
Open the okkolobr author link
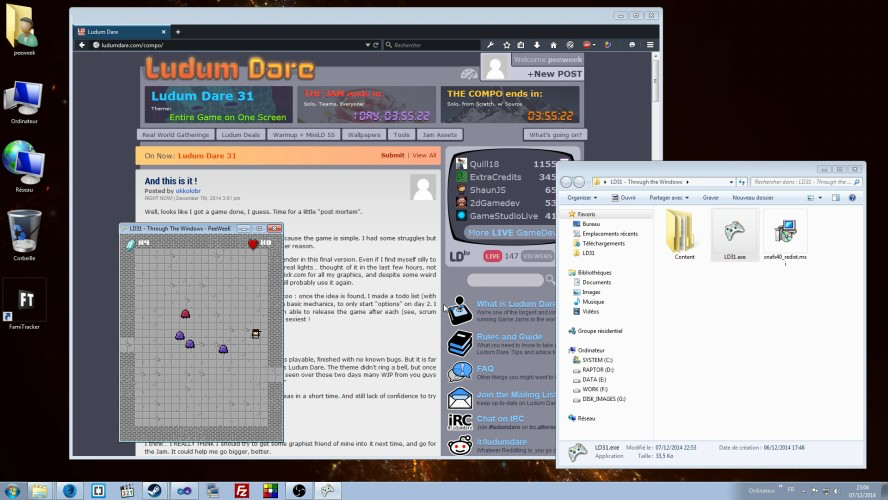(188, 191)
